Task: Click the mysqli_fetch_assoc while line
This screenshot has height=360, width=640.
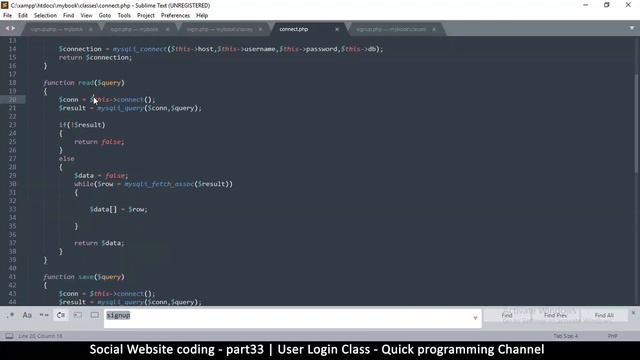Action: tap(153, 184)
